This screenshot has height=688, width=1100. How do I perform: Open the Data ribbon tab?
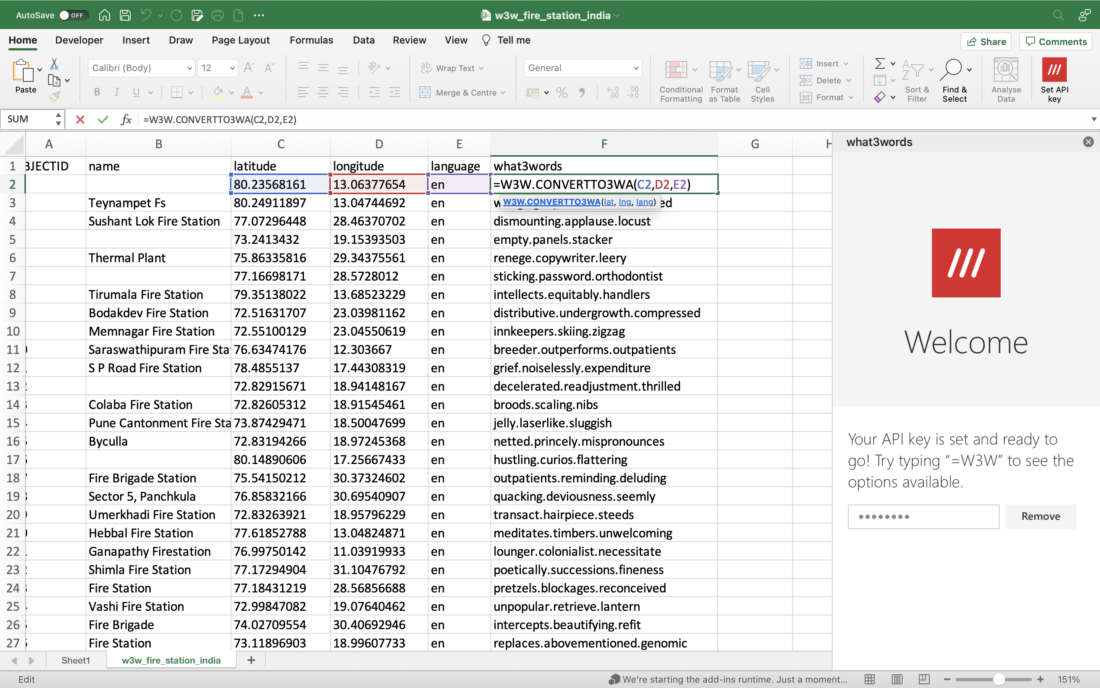[x=363, y=41]
